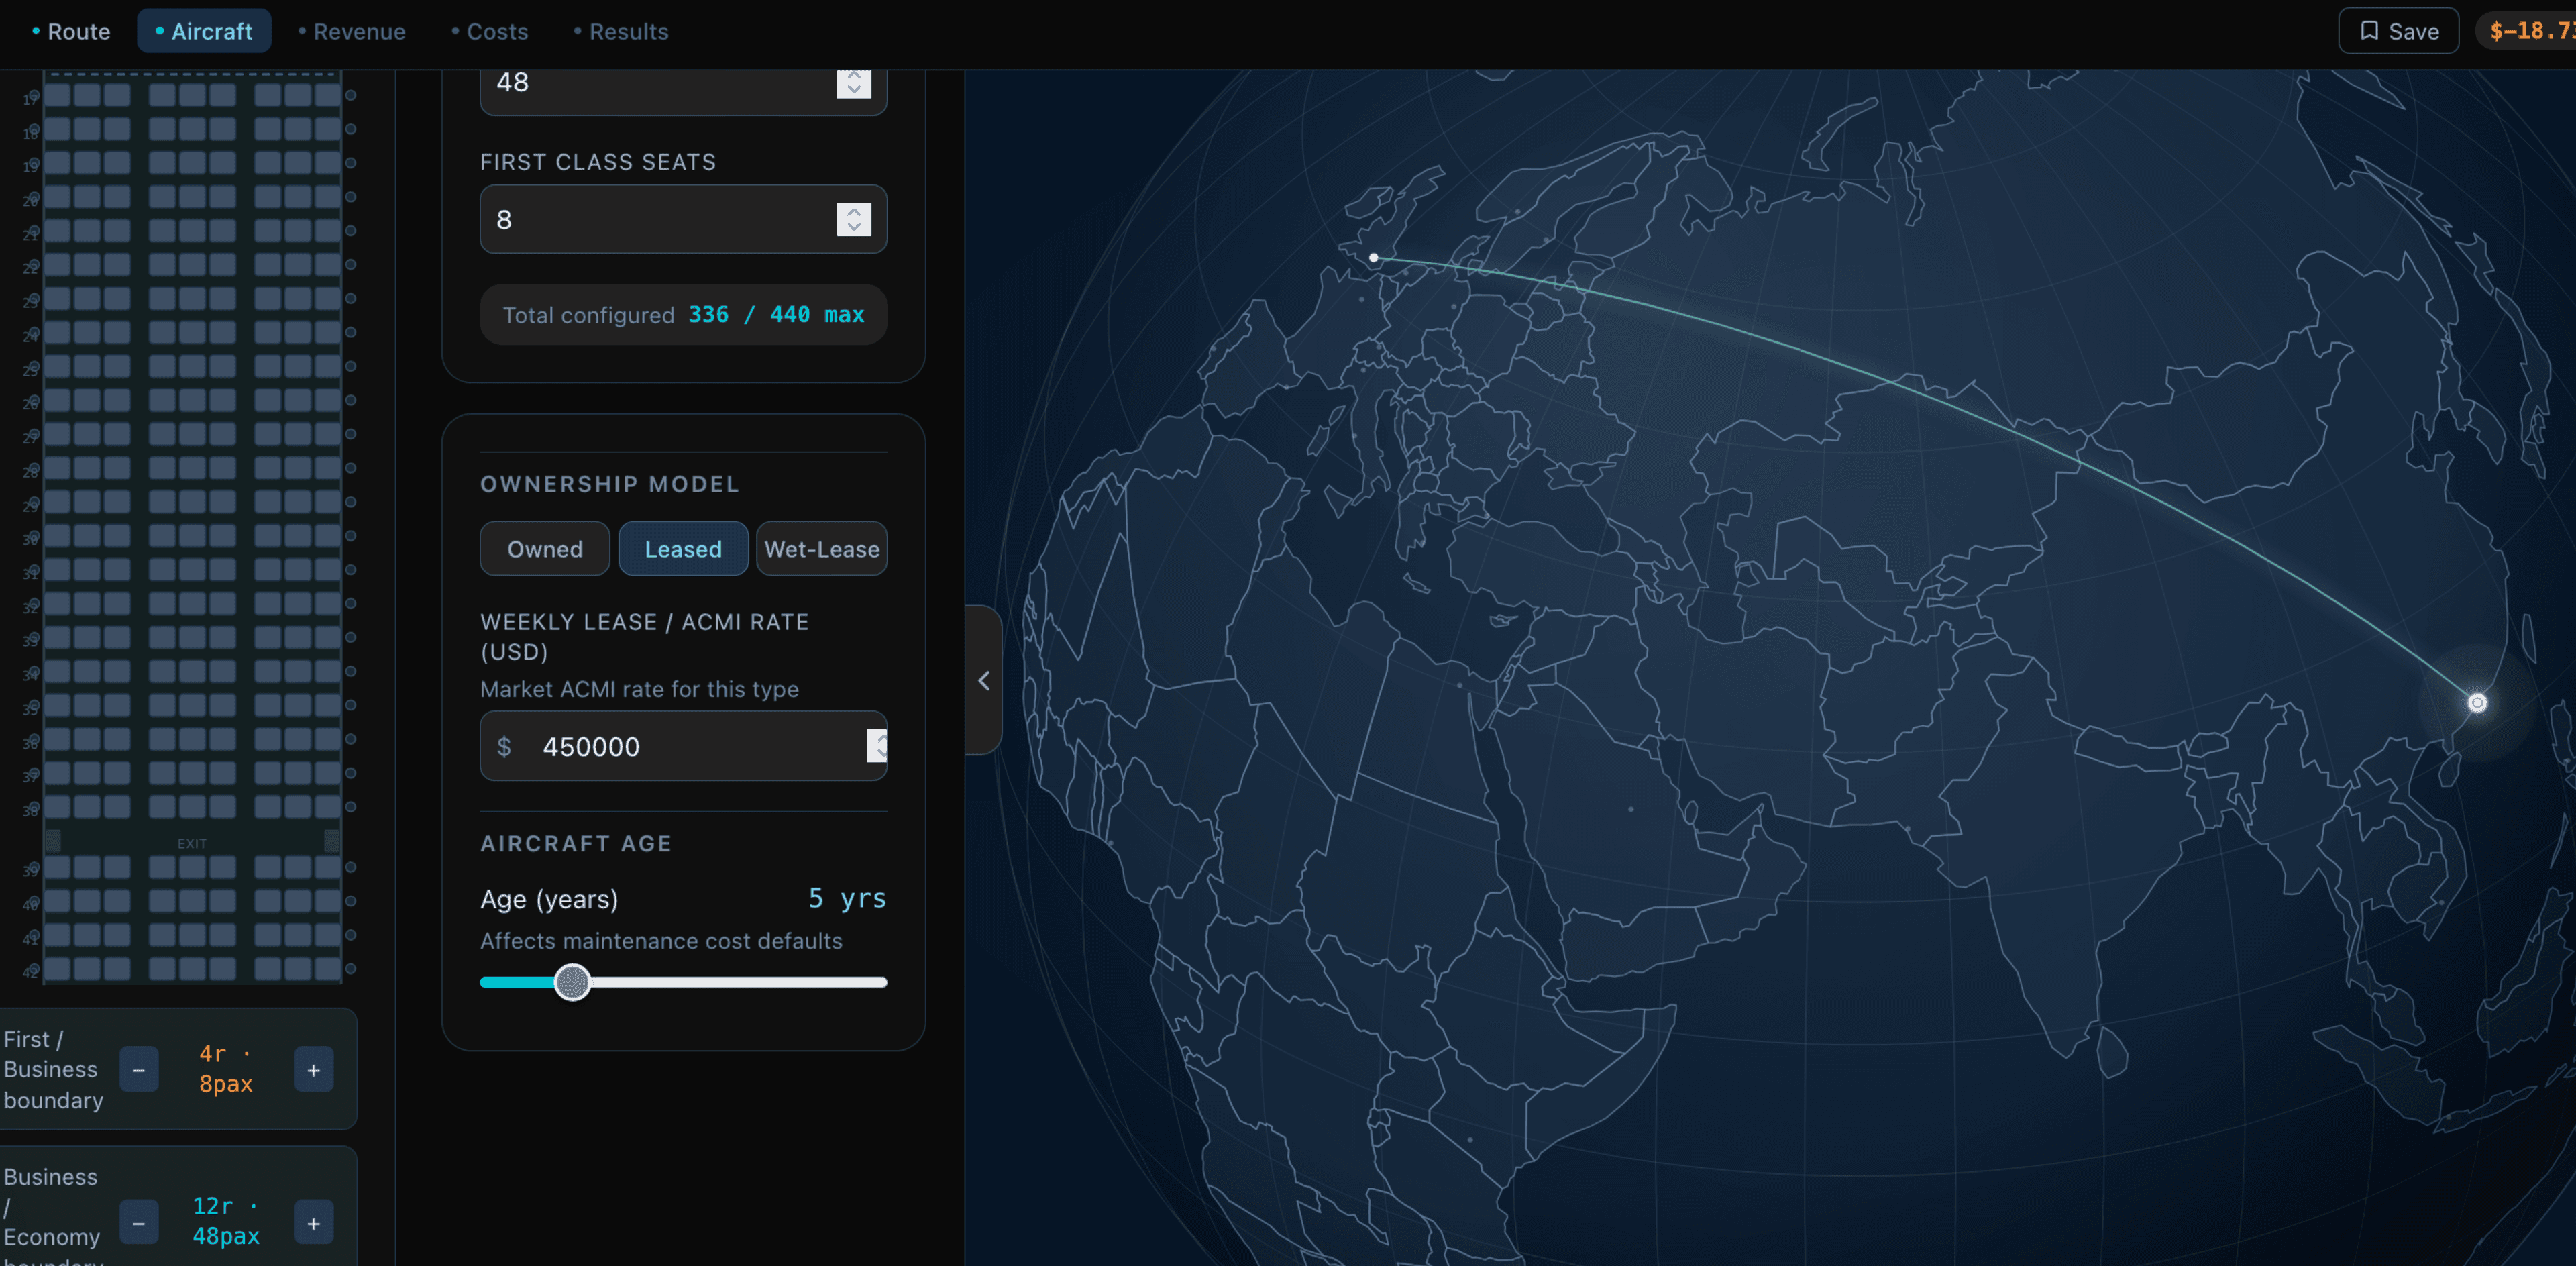
Task: Click the stepper on the 48 seats field
Action: click(854, 83)
